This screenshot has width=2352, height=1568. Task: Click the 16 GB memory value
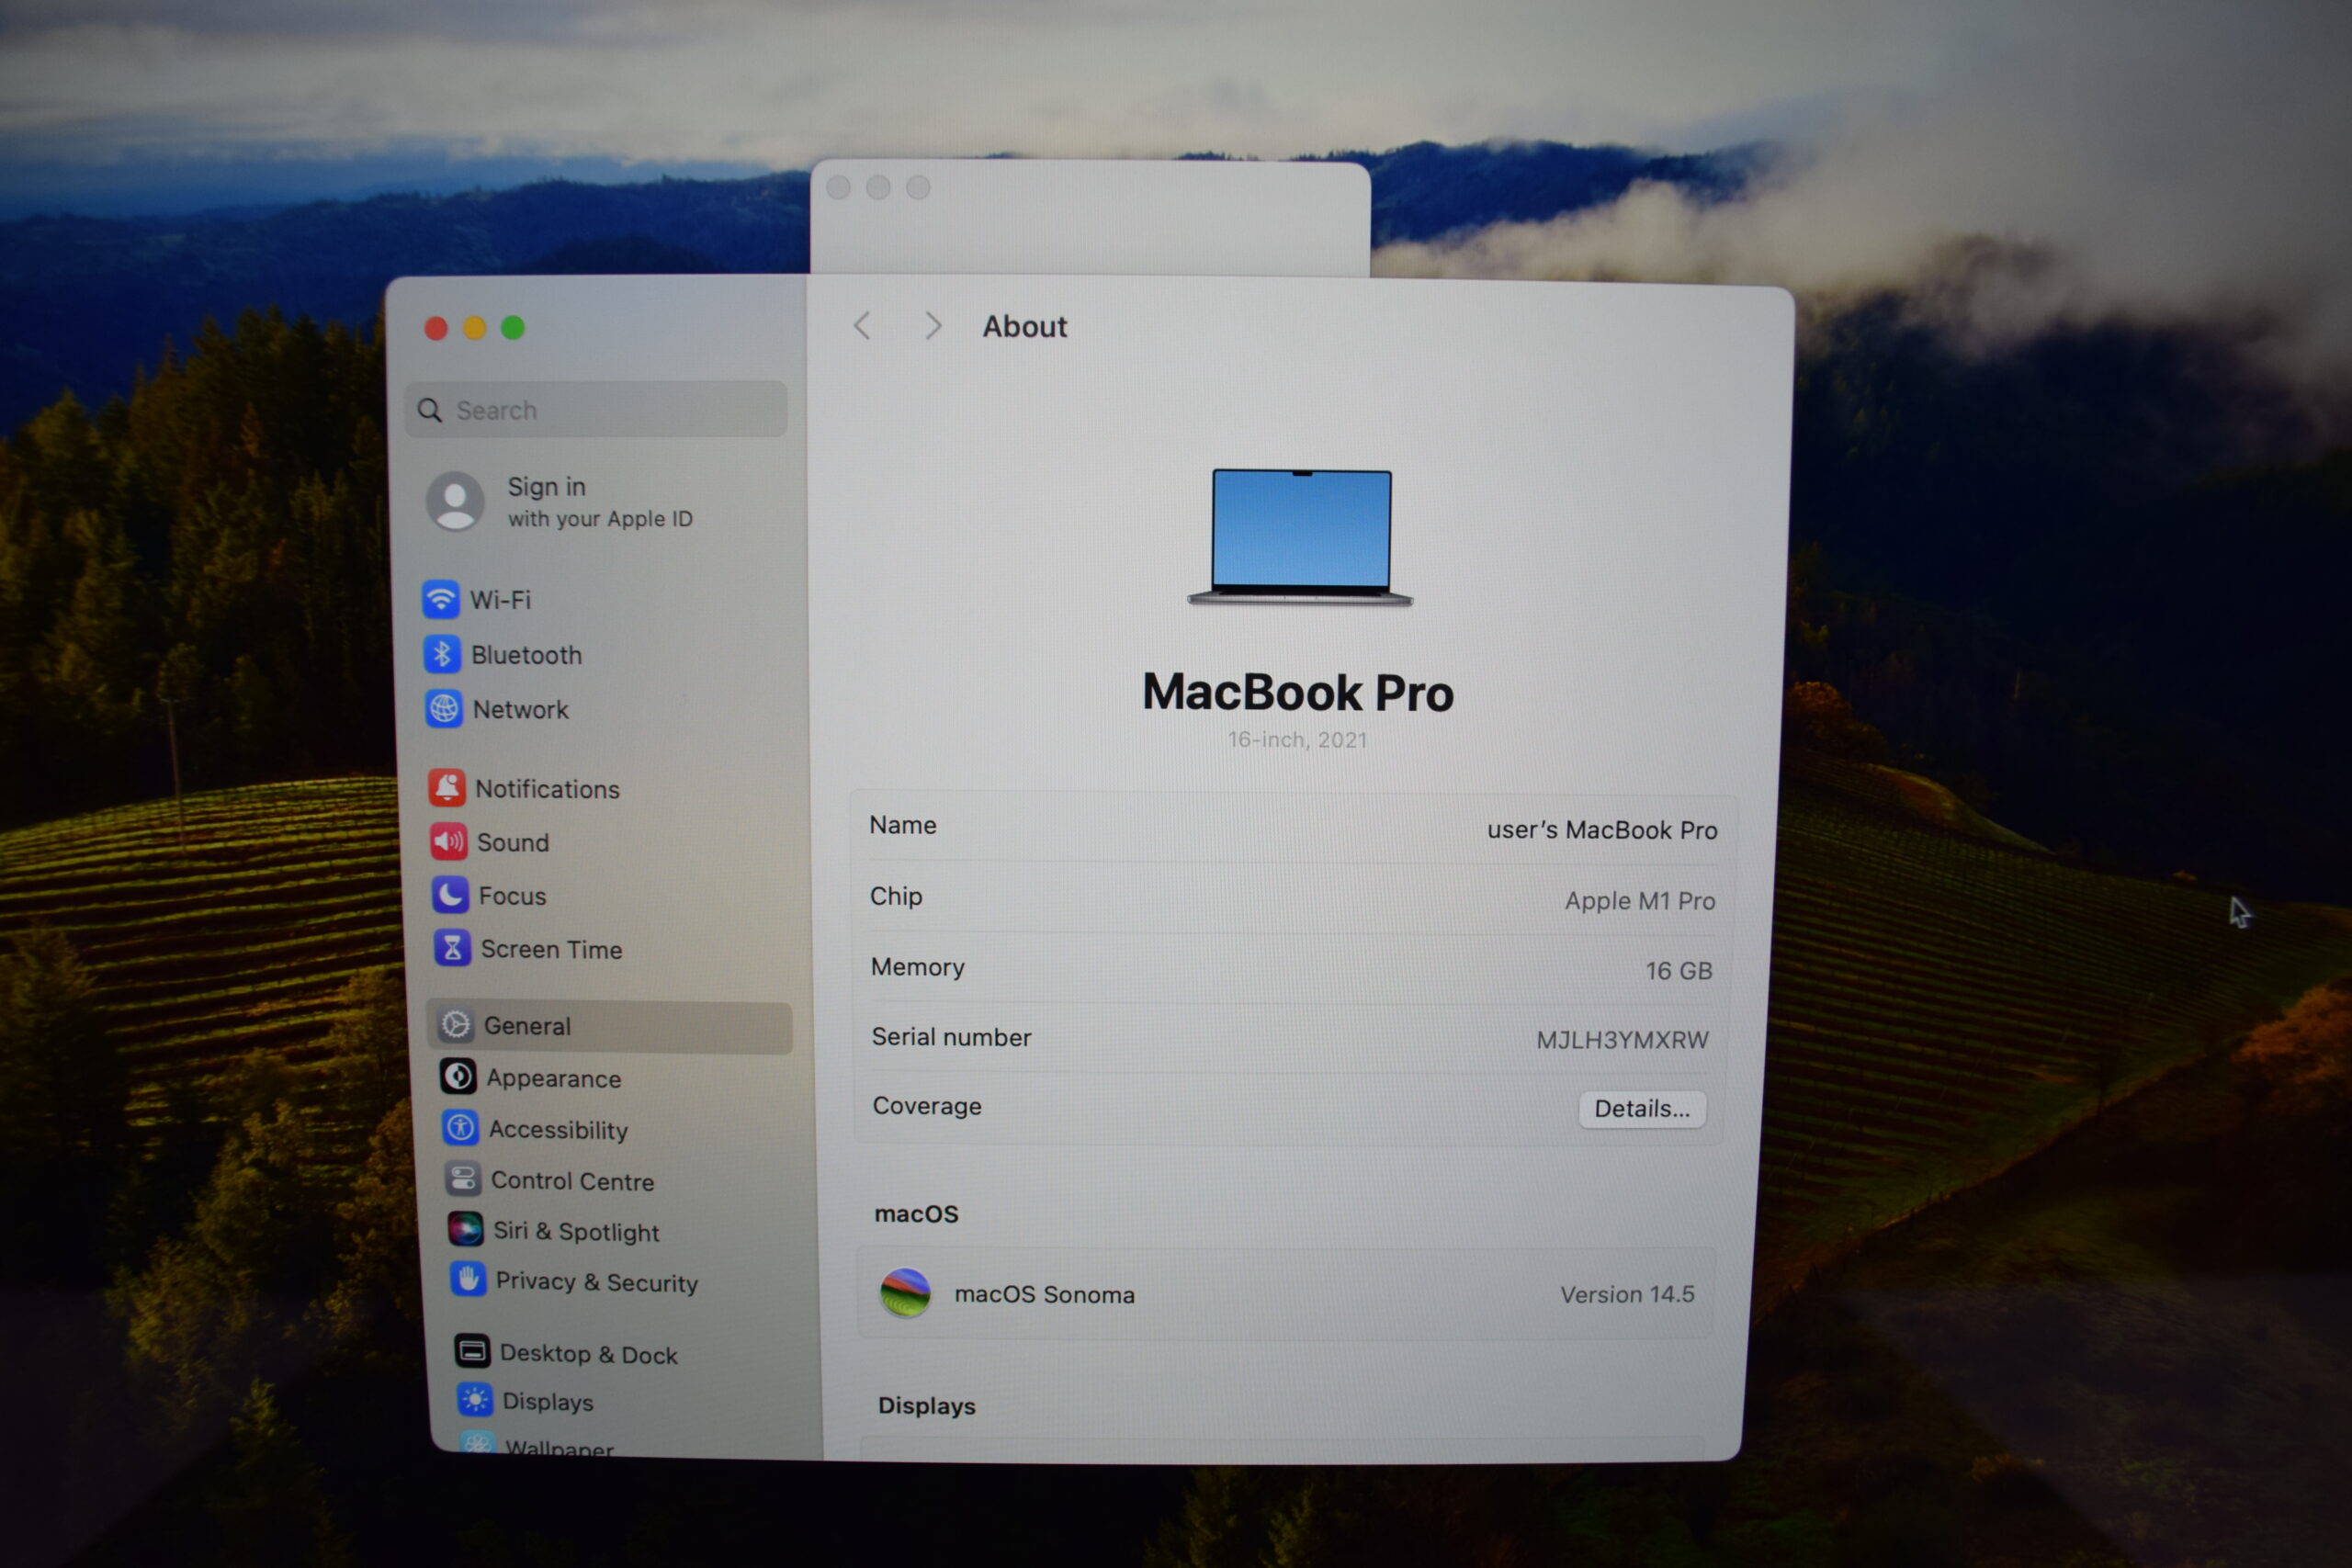click(1679, 971)
